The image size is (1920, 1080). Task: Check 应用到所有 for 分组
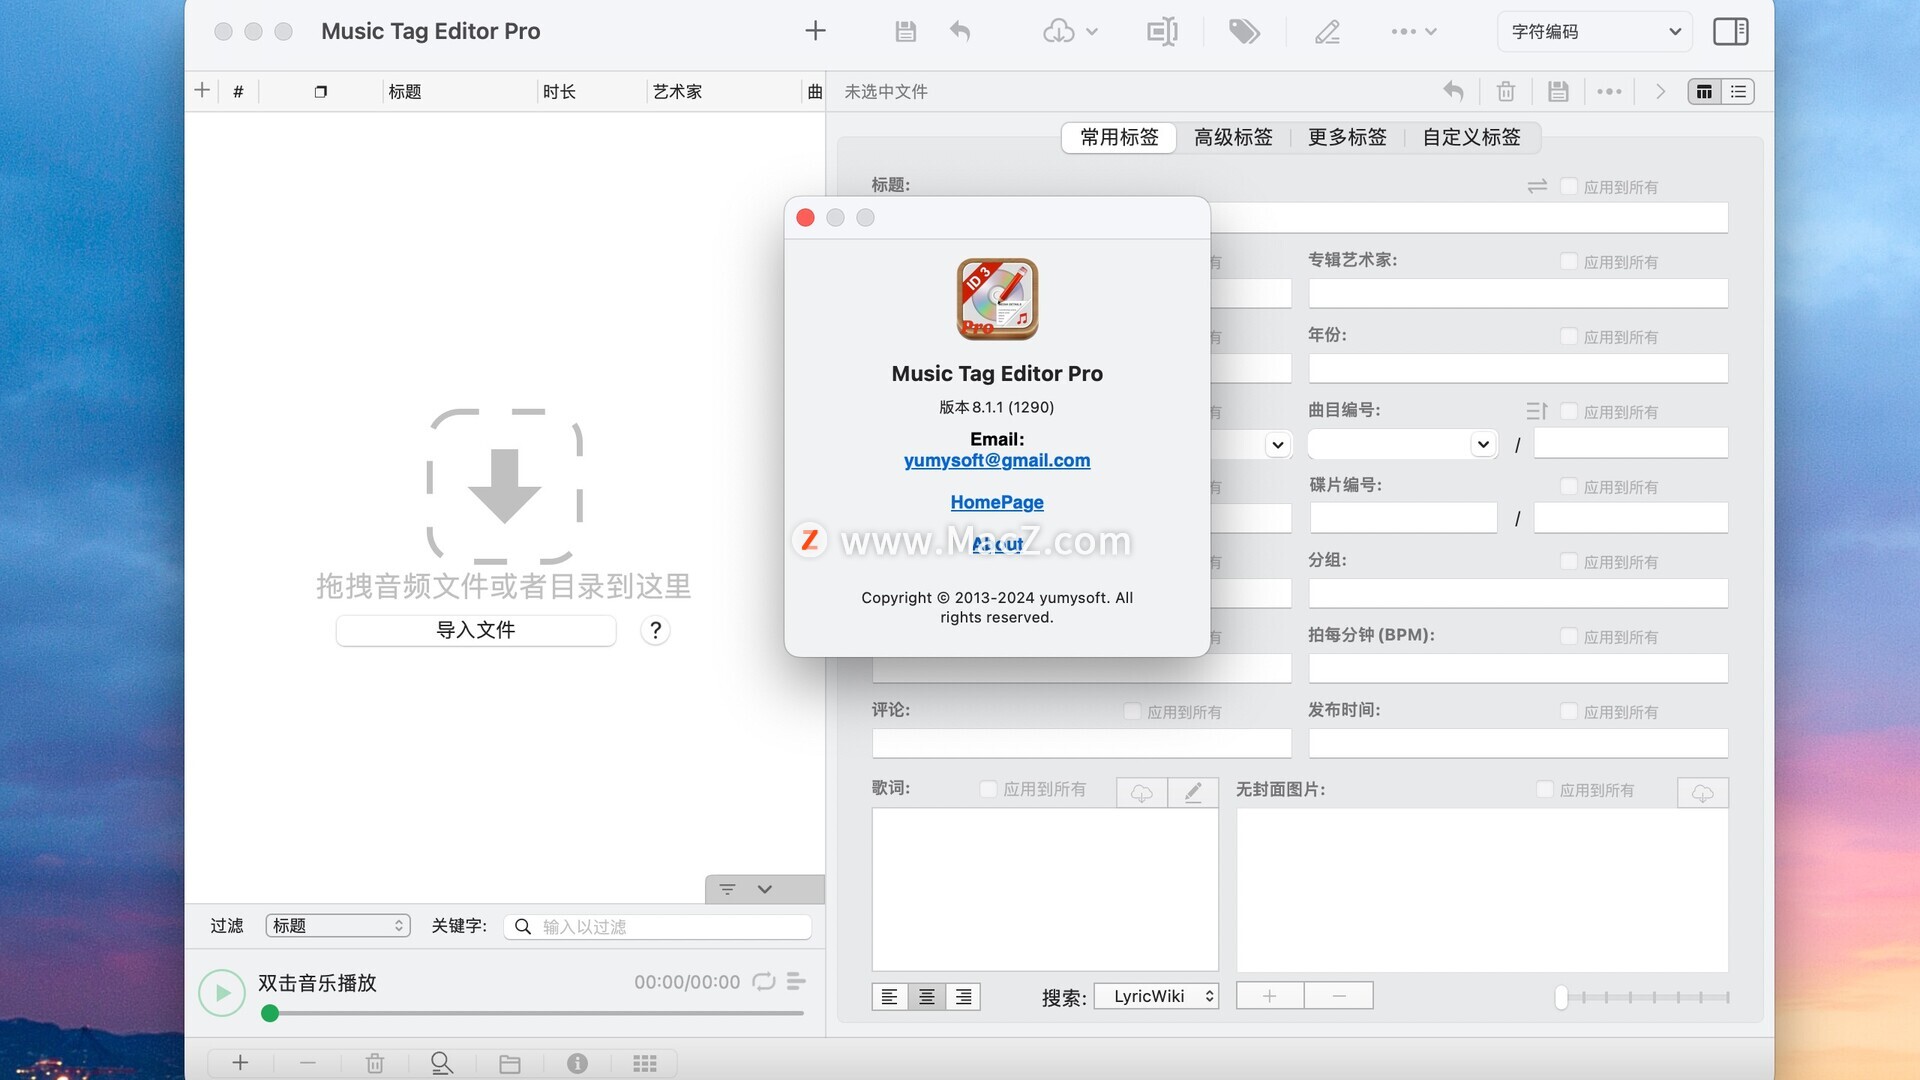tap(1569, 561)
